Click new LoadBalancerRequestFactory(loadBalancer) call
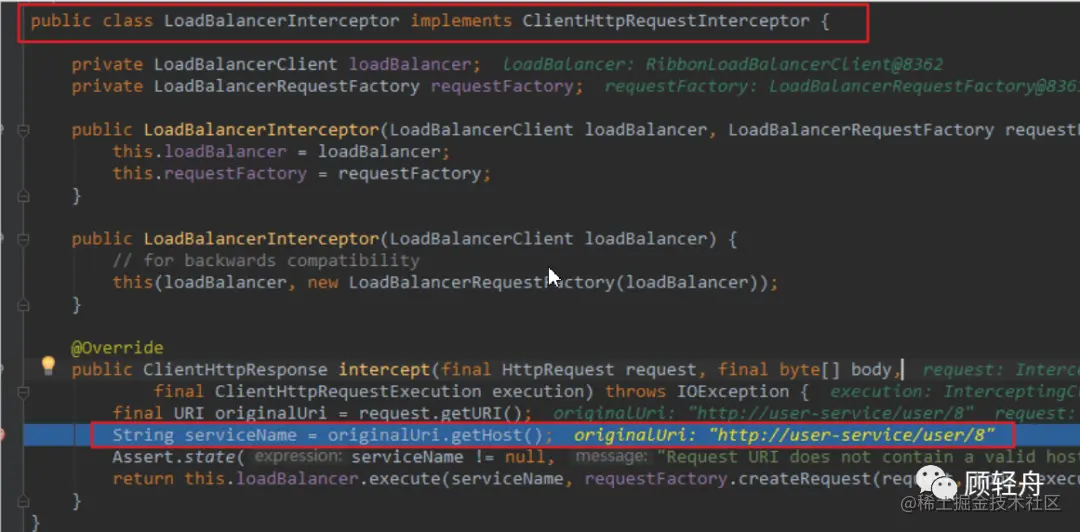 536,283
